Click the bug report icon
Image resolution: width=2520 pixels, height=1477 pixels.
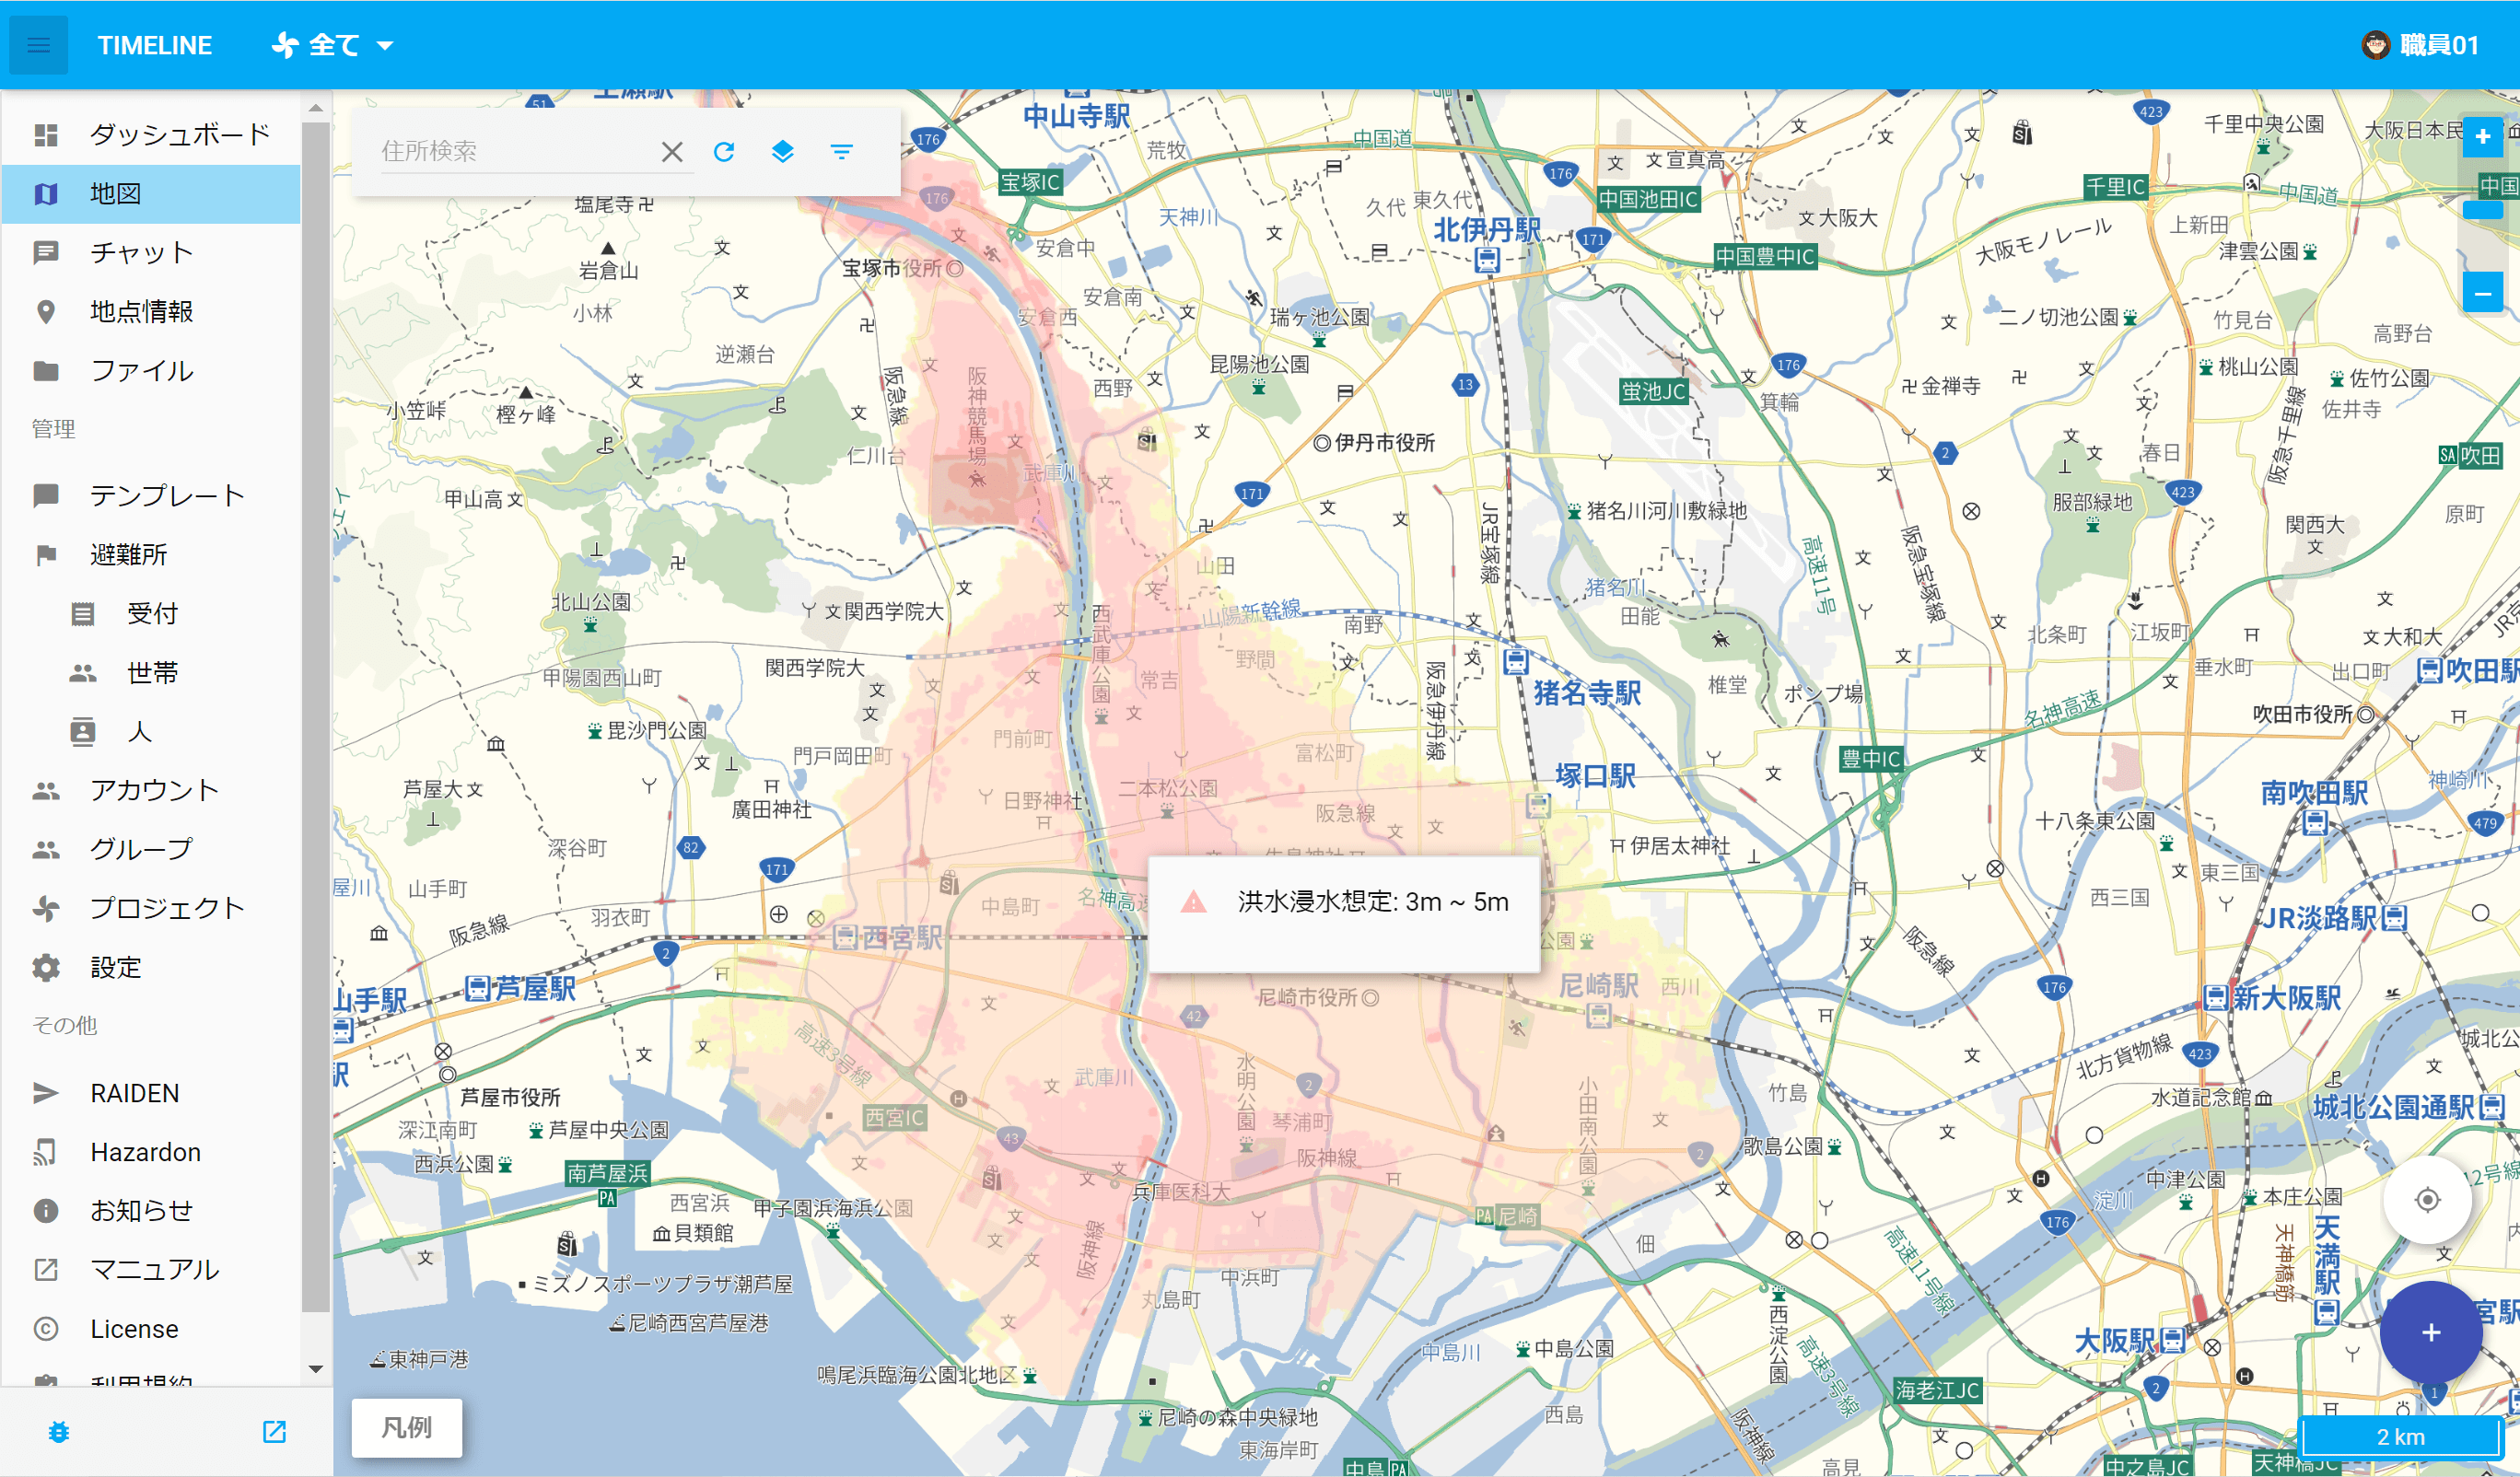(x=59, y=1432)
